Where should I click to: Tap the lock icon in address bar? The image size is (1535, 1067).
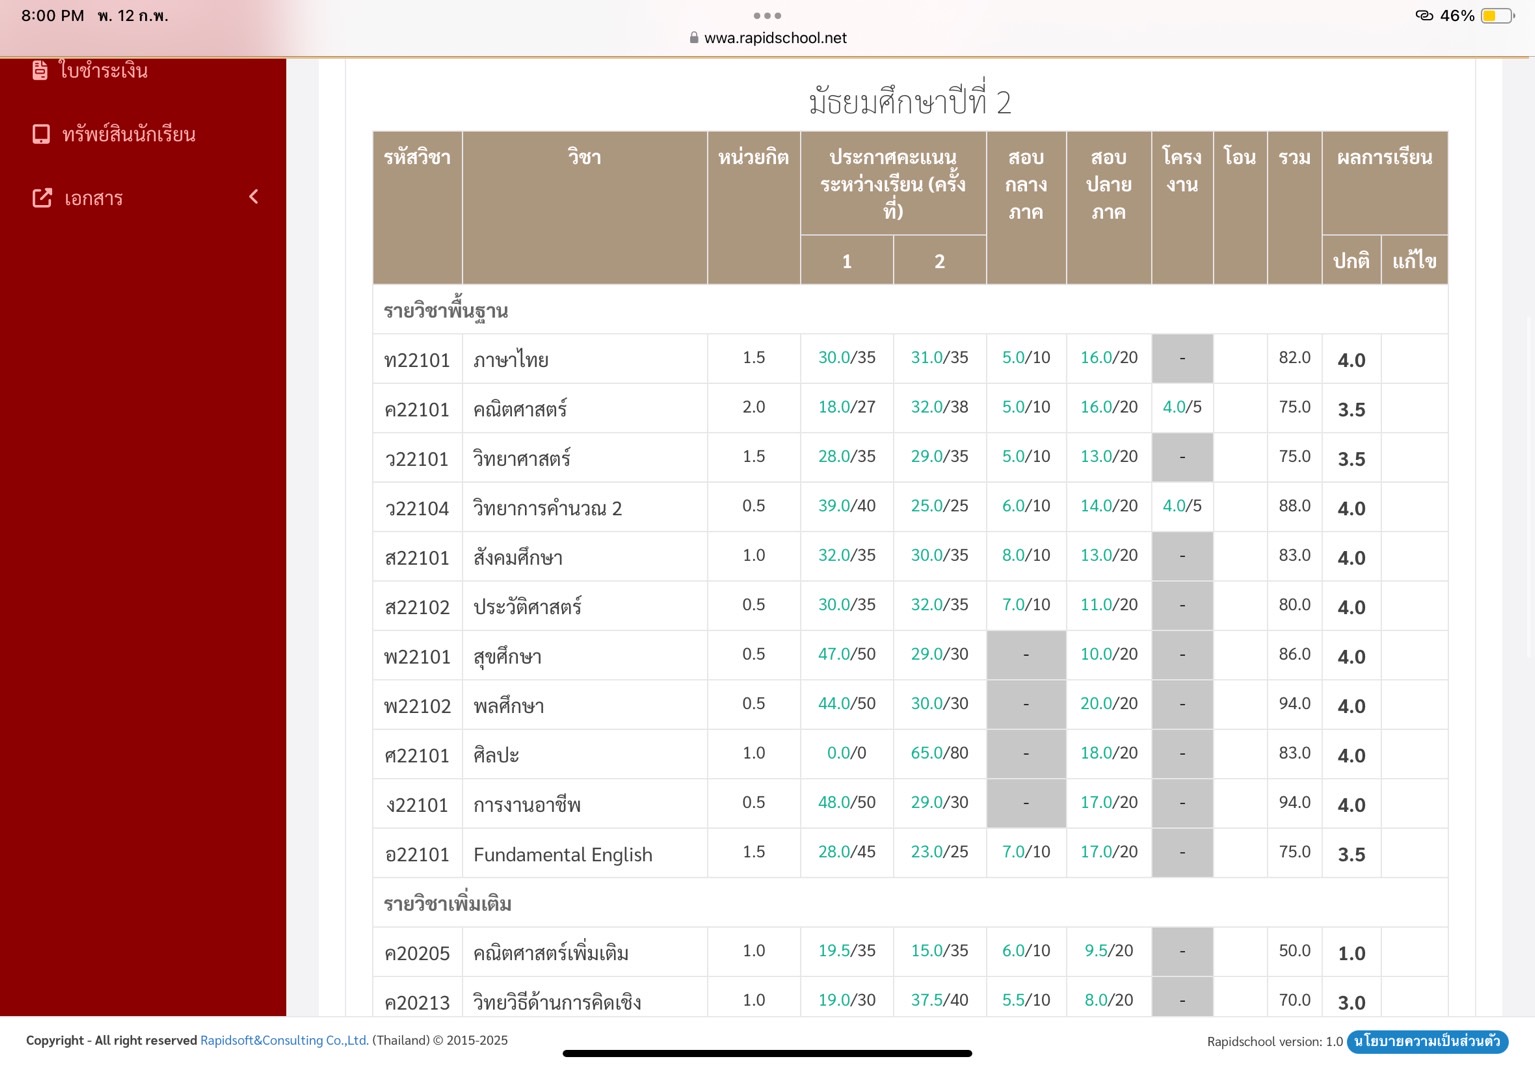click(694, 38)
